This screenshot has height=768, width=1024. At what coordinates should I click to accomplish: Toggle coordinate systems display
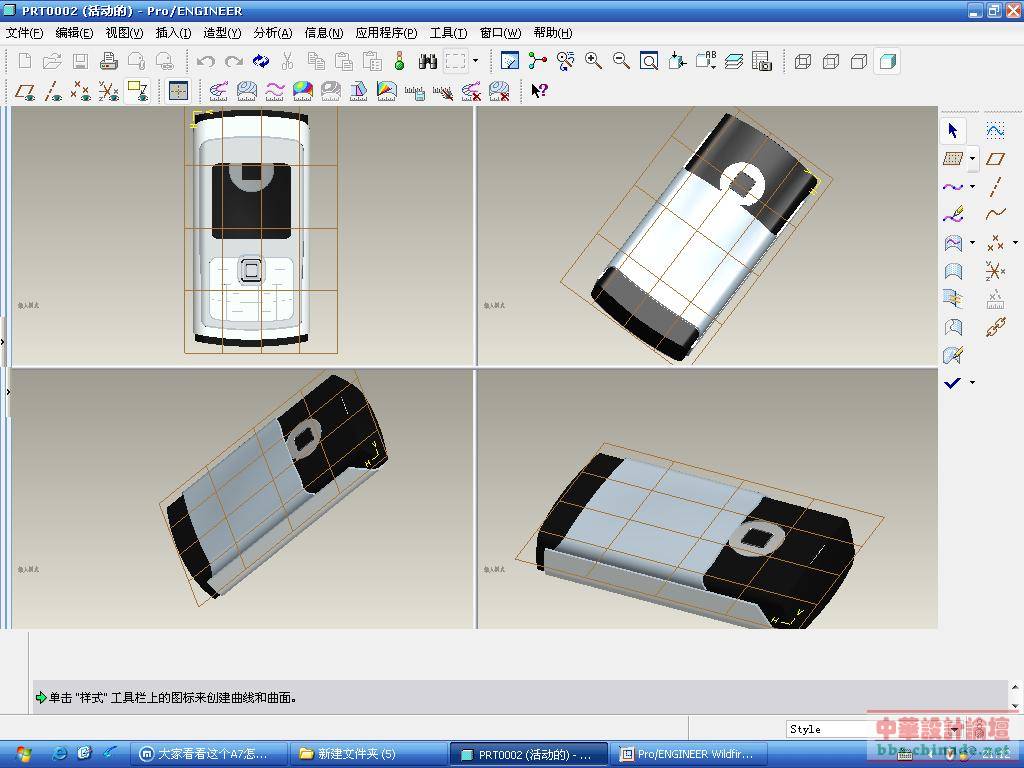(x=109, y=91)
